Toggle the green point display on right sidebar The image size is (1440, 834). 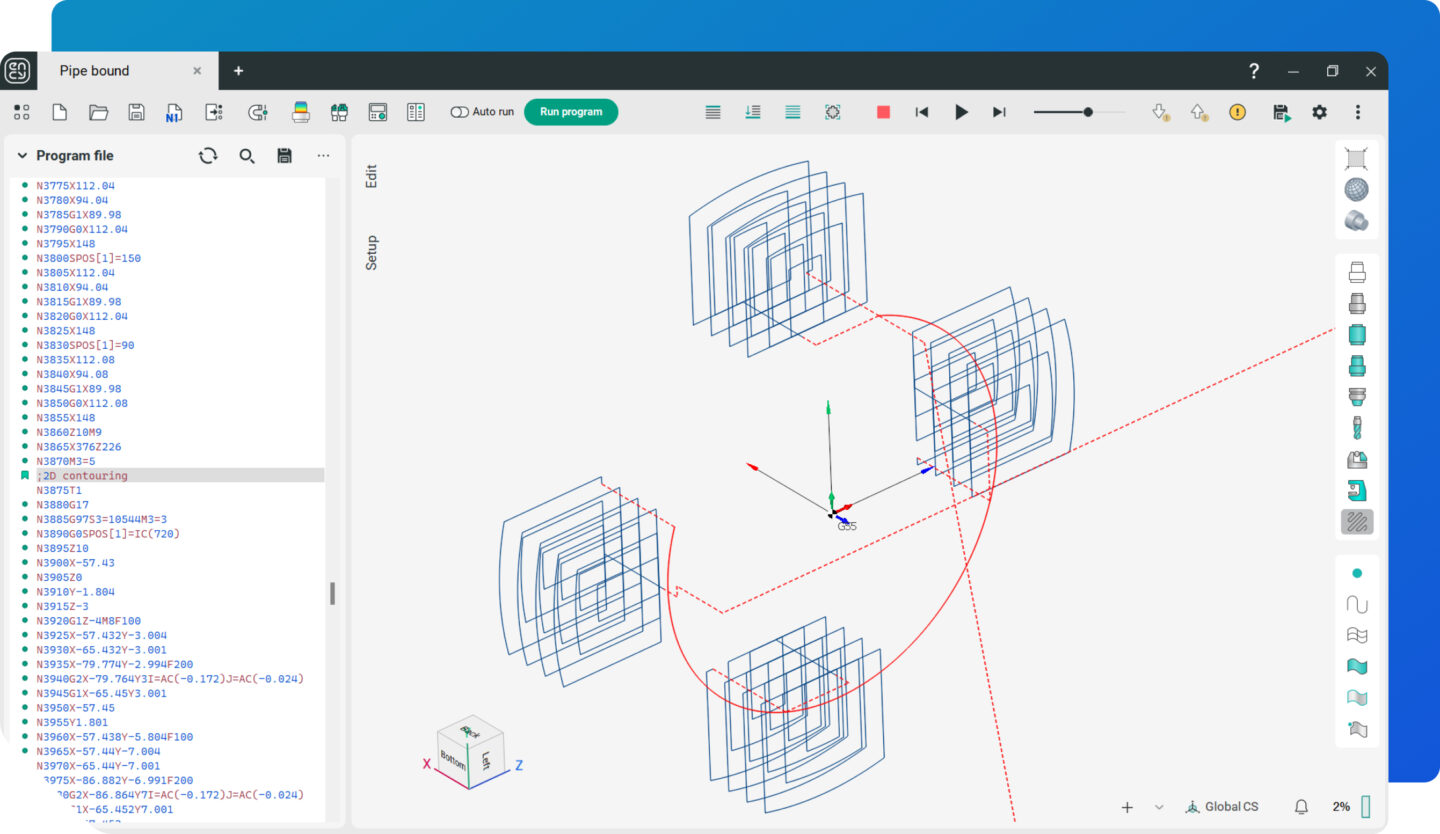(x=1356, y=572)
